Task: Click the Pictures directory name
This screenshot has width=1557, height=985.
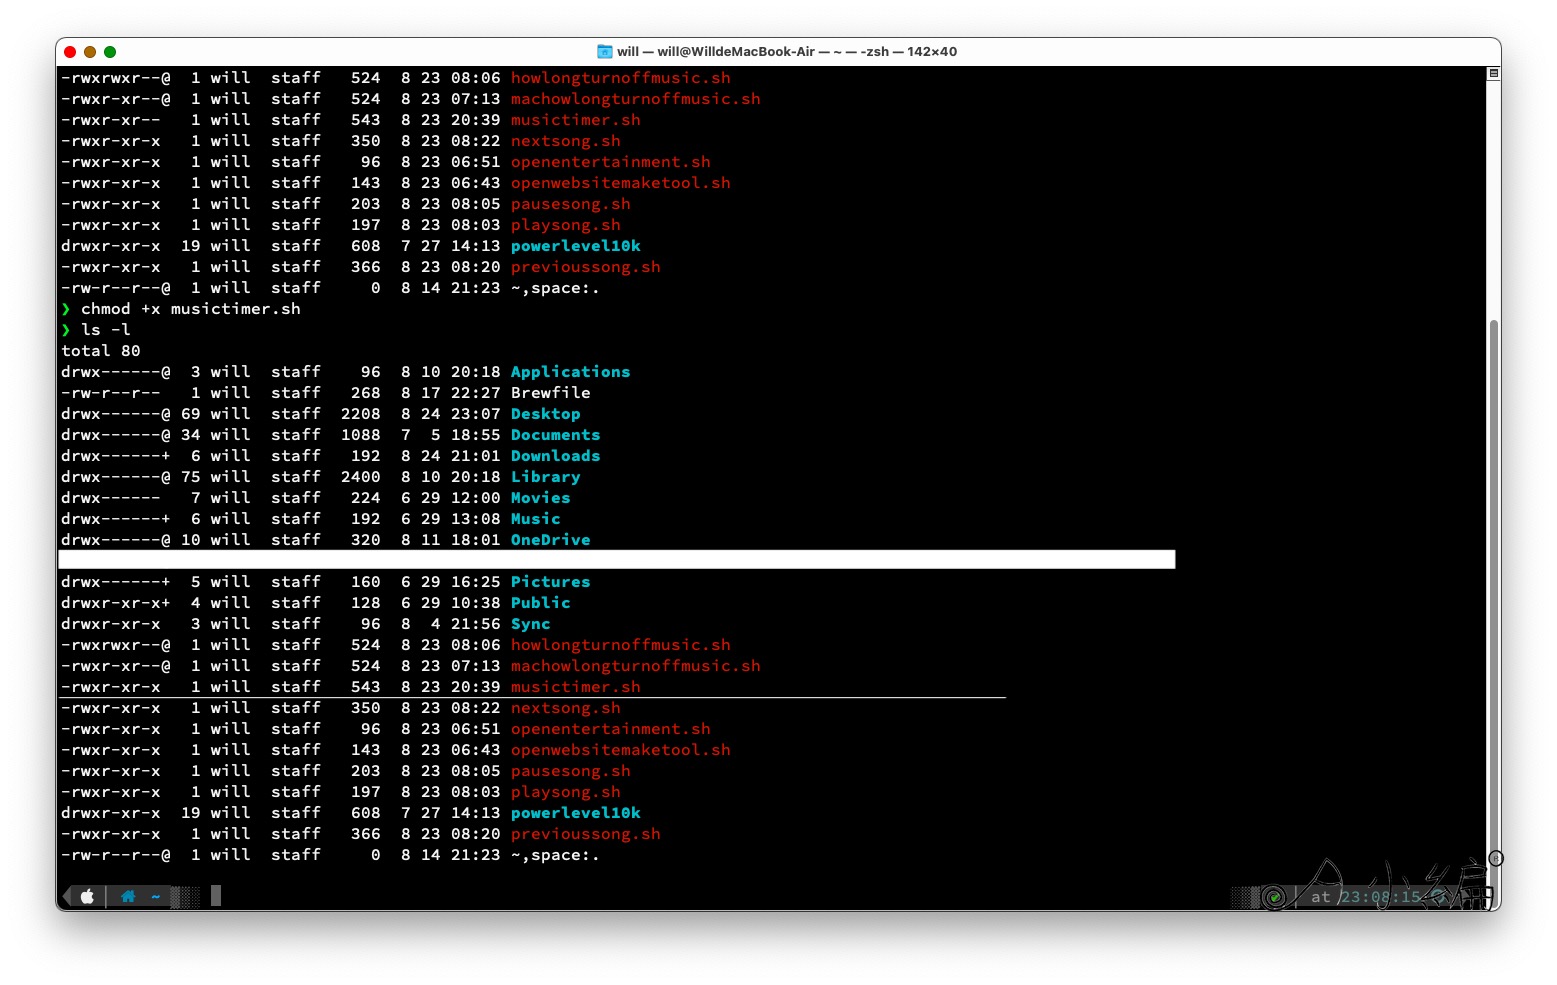Action: tap(551, 582)
